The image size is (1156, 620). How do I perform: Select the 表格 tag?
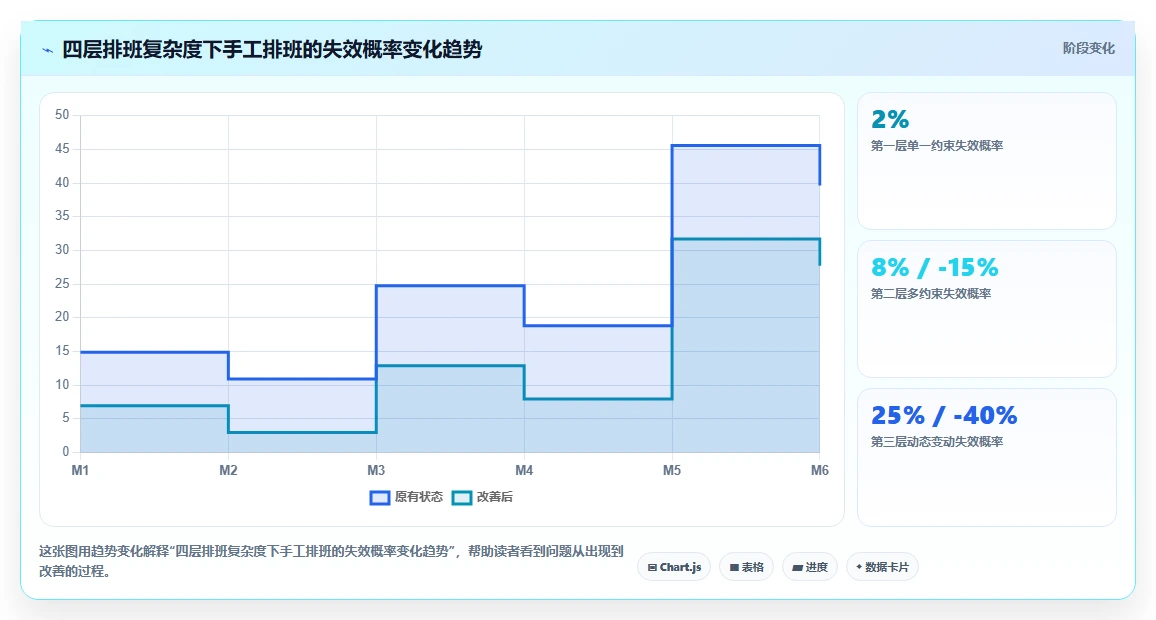pyautogui.click(x=746, y=567)
